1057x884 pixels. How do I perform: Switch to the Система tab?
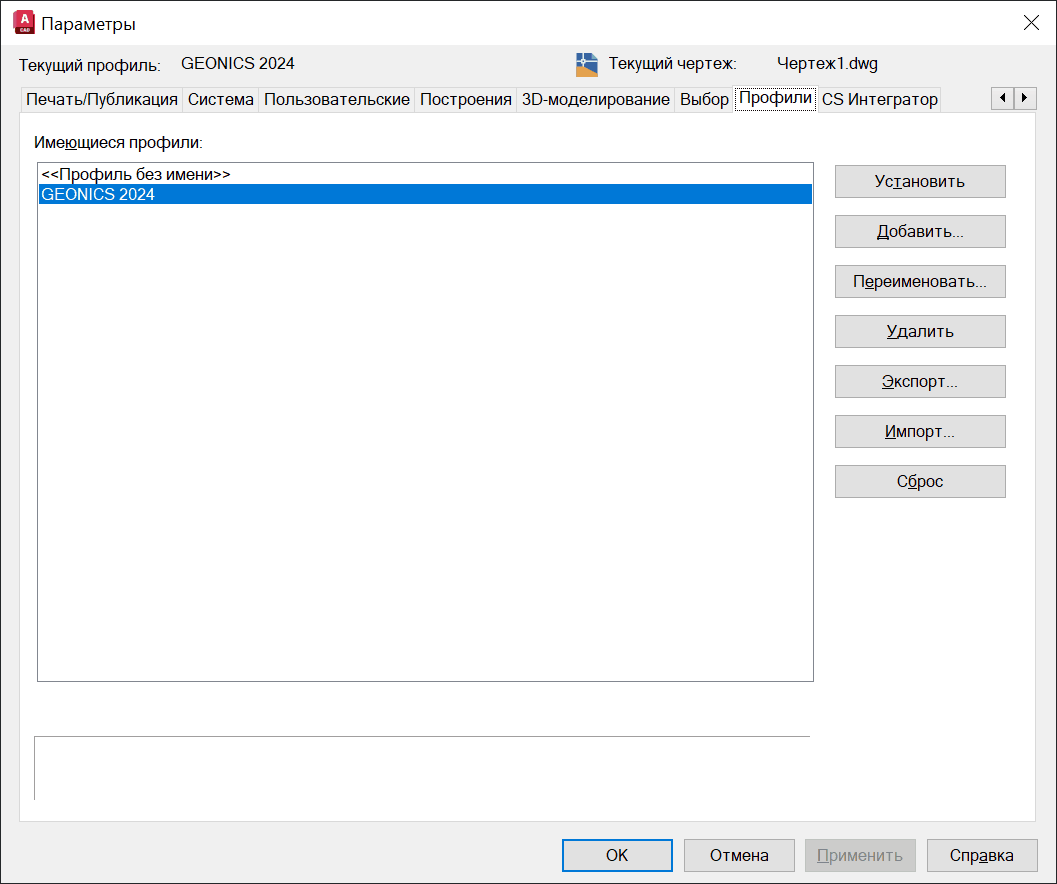coord(221,100)
